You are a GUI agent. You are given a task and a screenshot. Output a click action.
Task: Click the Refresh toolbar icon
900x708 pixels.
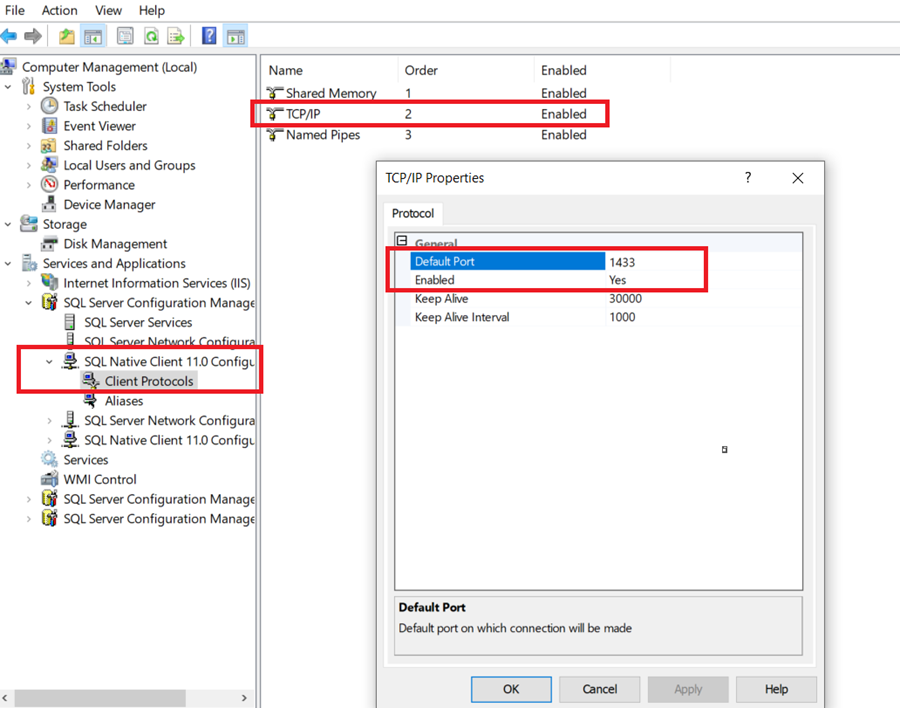point(151,36)
